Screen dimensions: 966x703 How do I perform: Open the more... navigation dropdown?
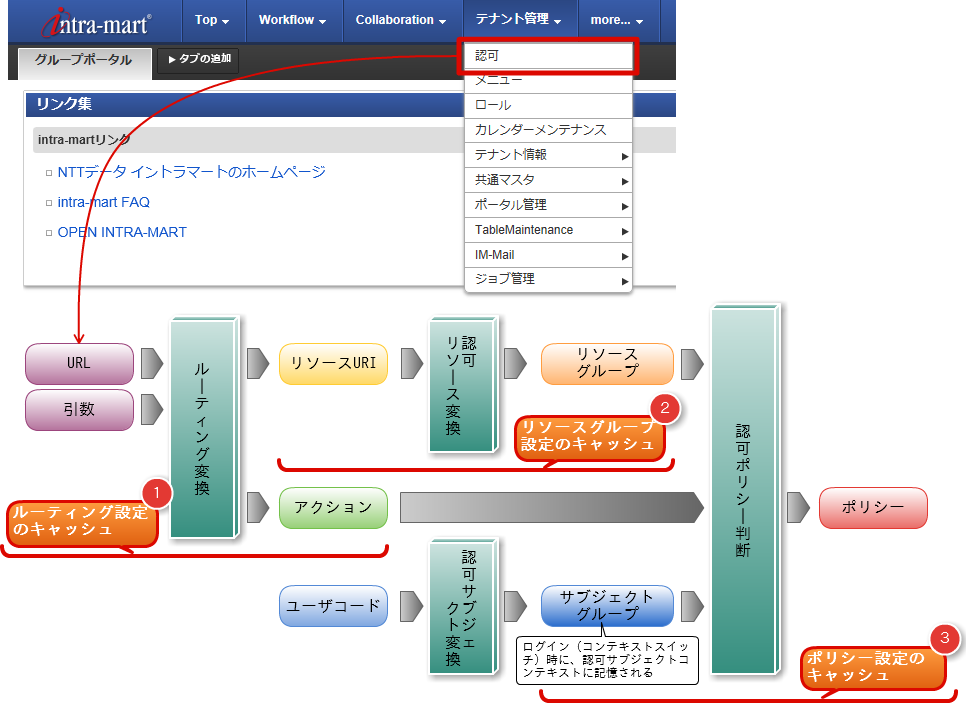(617, 20)
